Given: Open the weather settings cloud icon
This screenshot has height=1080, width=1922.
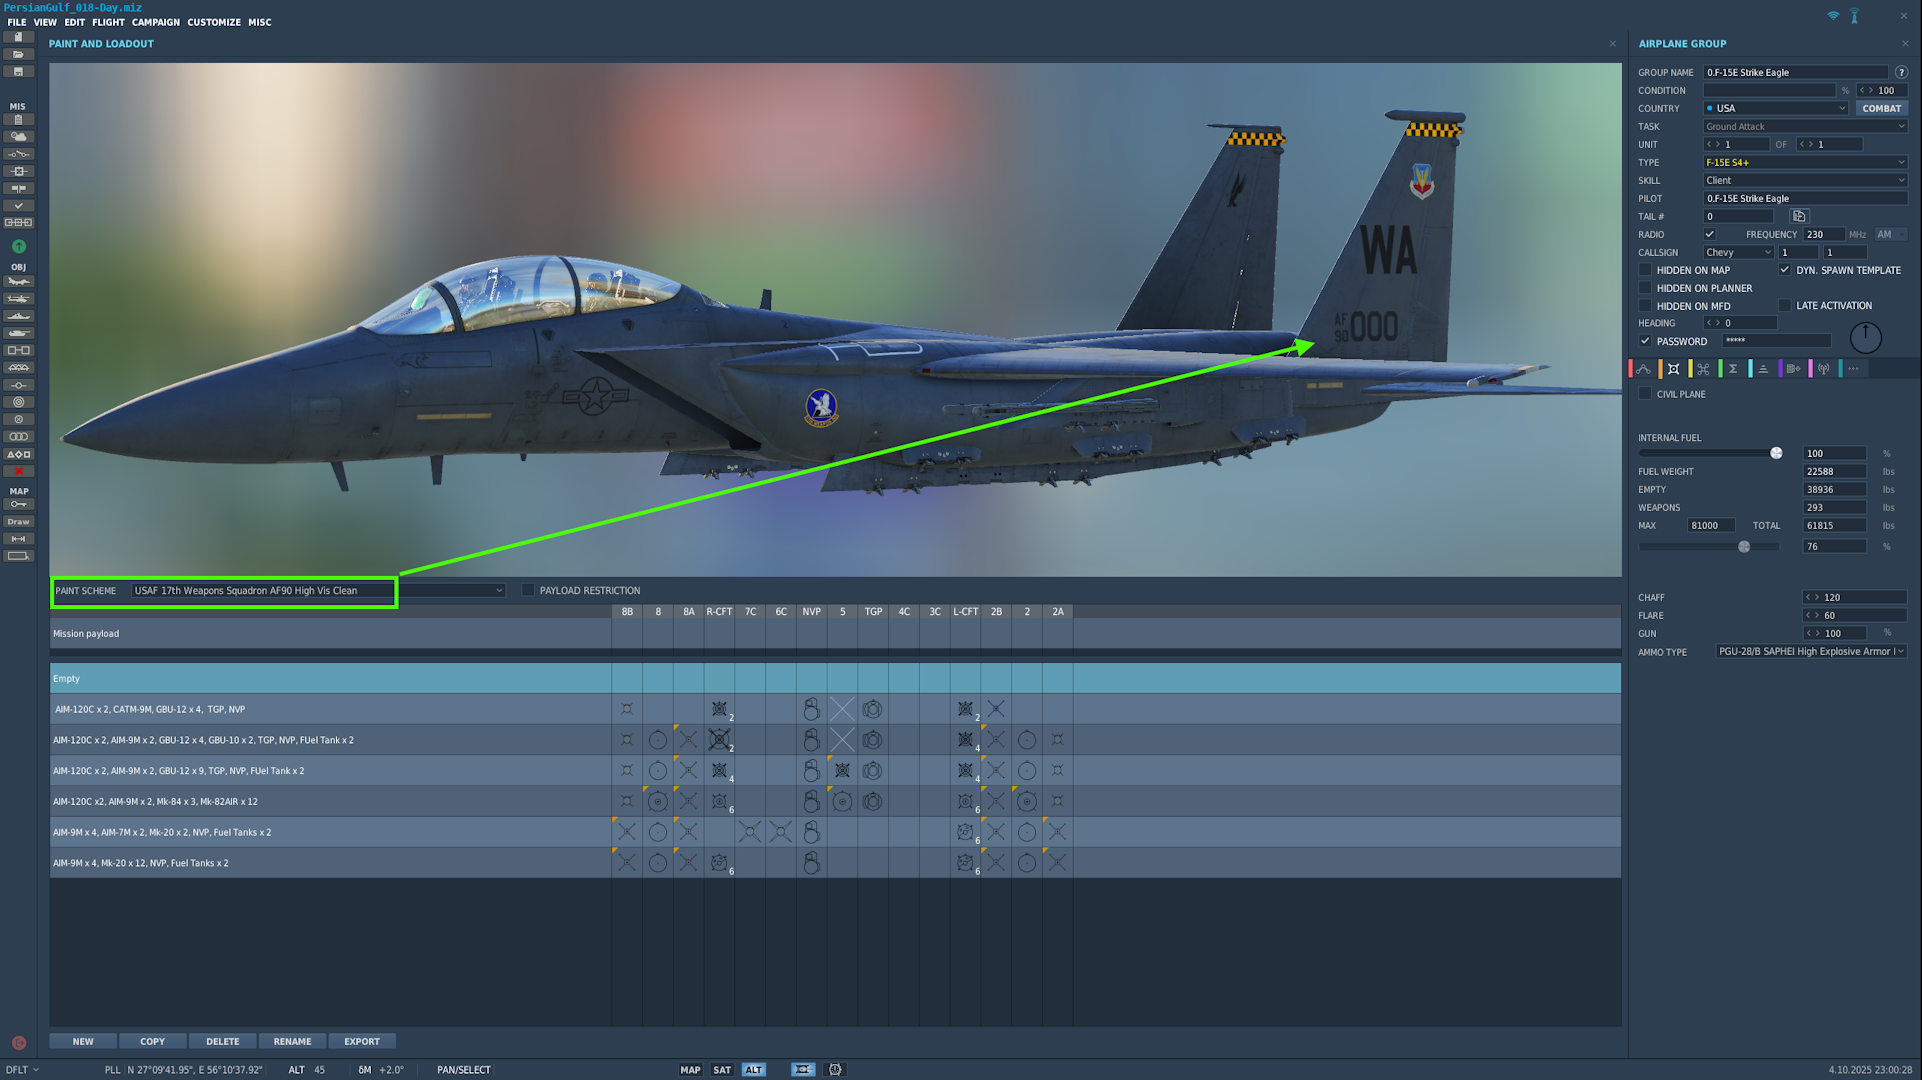Looking at the screenshot, I should pos(18,137).
